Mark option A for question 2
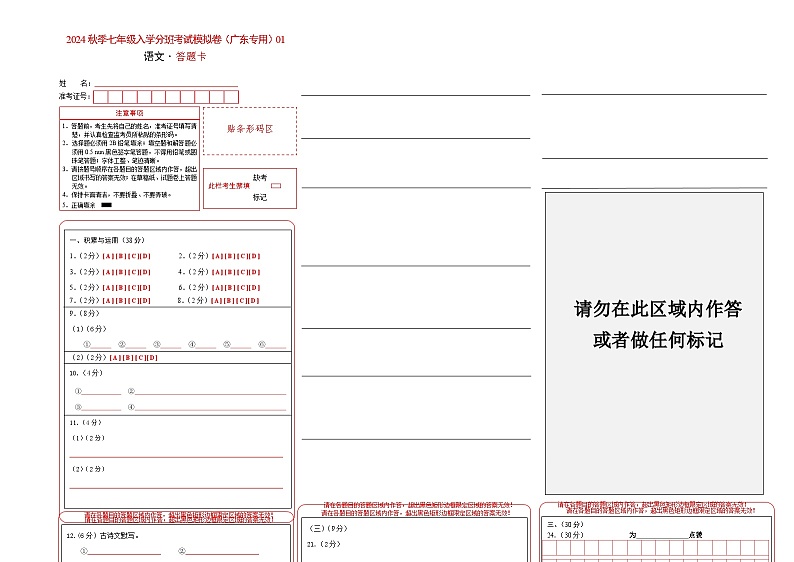This screenshot has width=794, height=562. [218, 256]
